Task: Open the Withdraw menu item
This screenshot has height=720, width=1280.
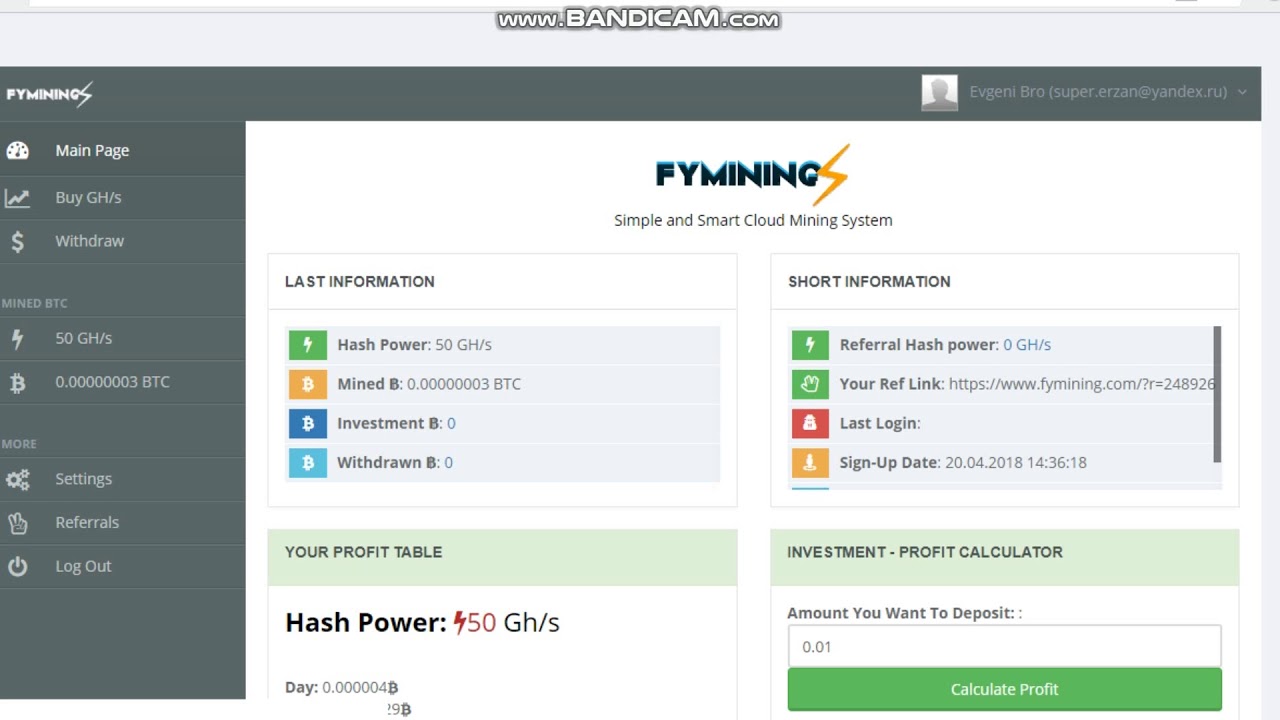Action: click(x=122, y=241)
